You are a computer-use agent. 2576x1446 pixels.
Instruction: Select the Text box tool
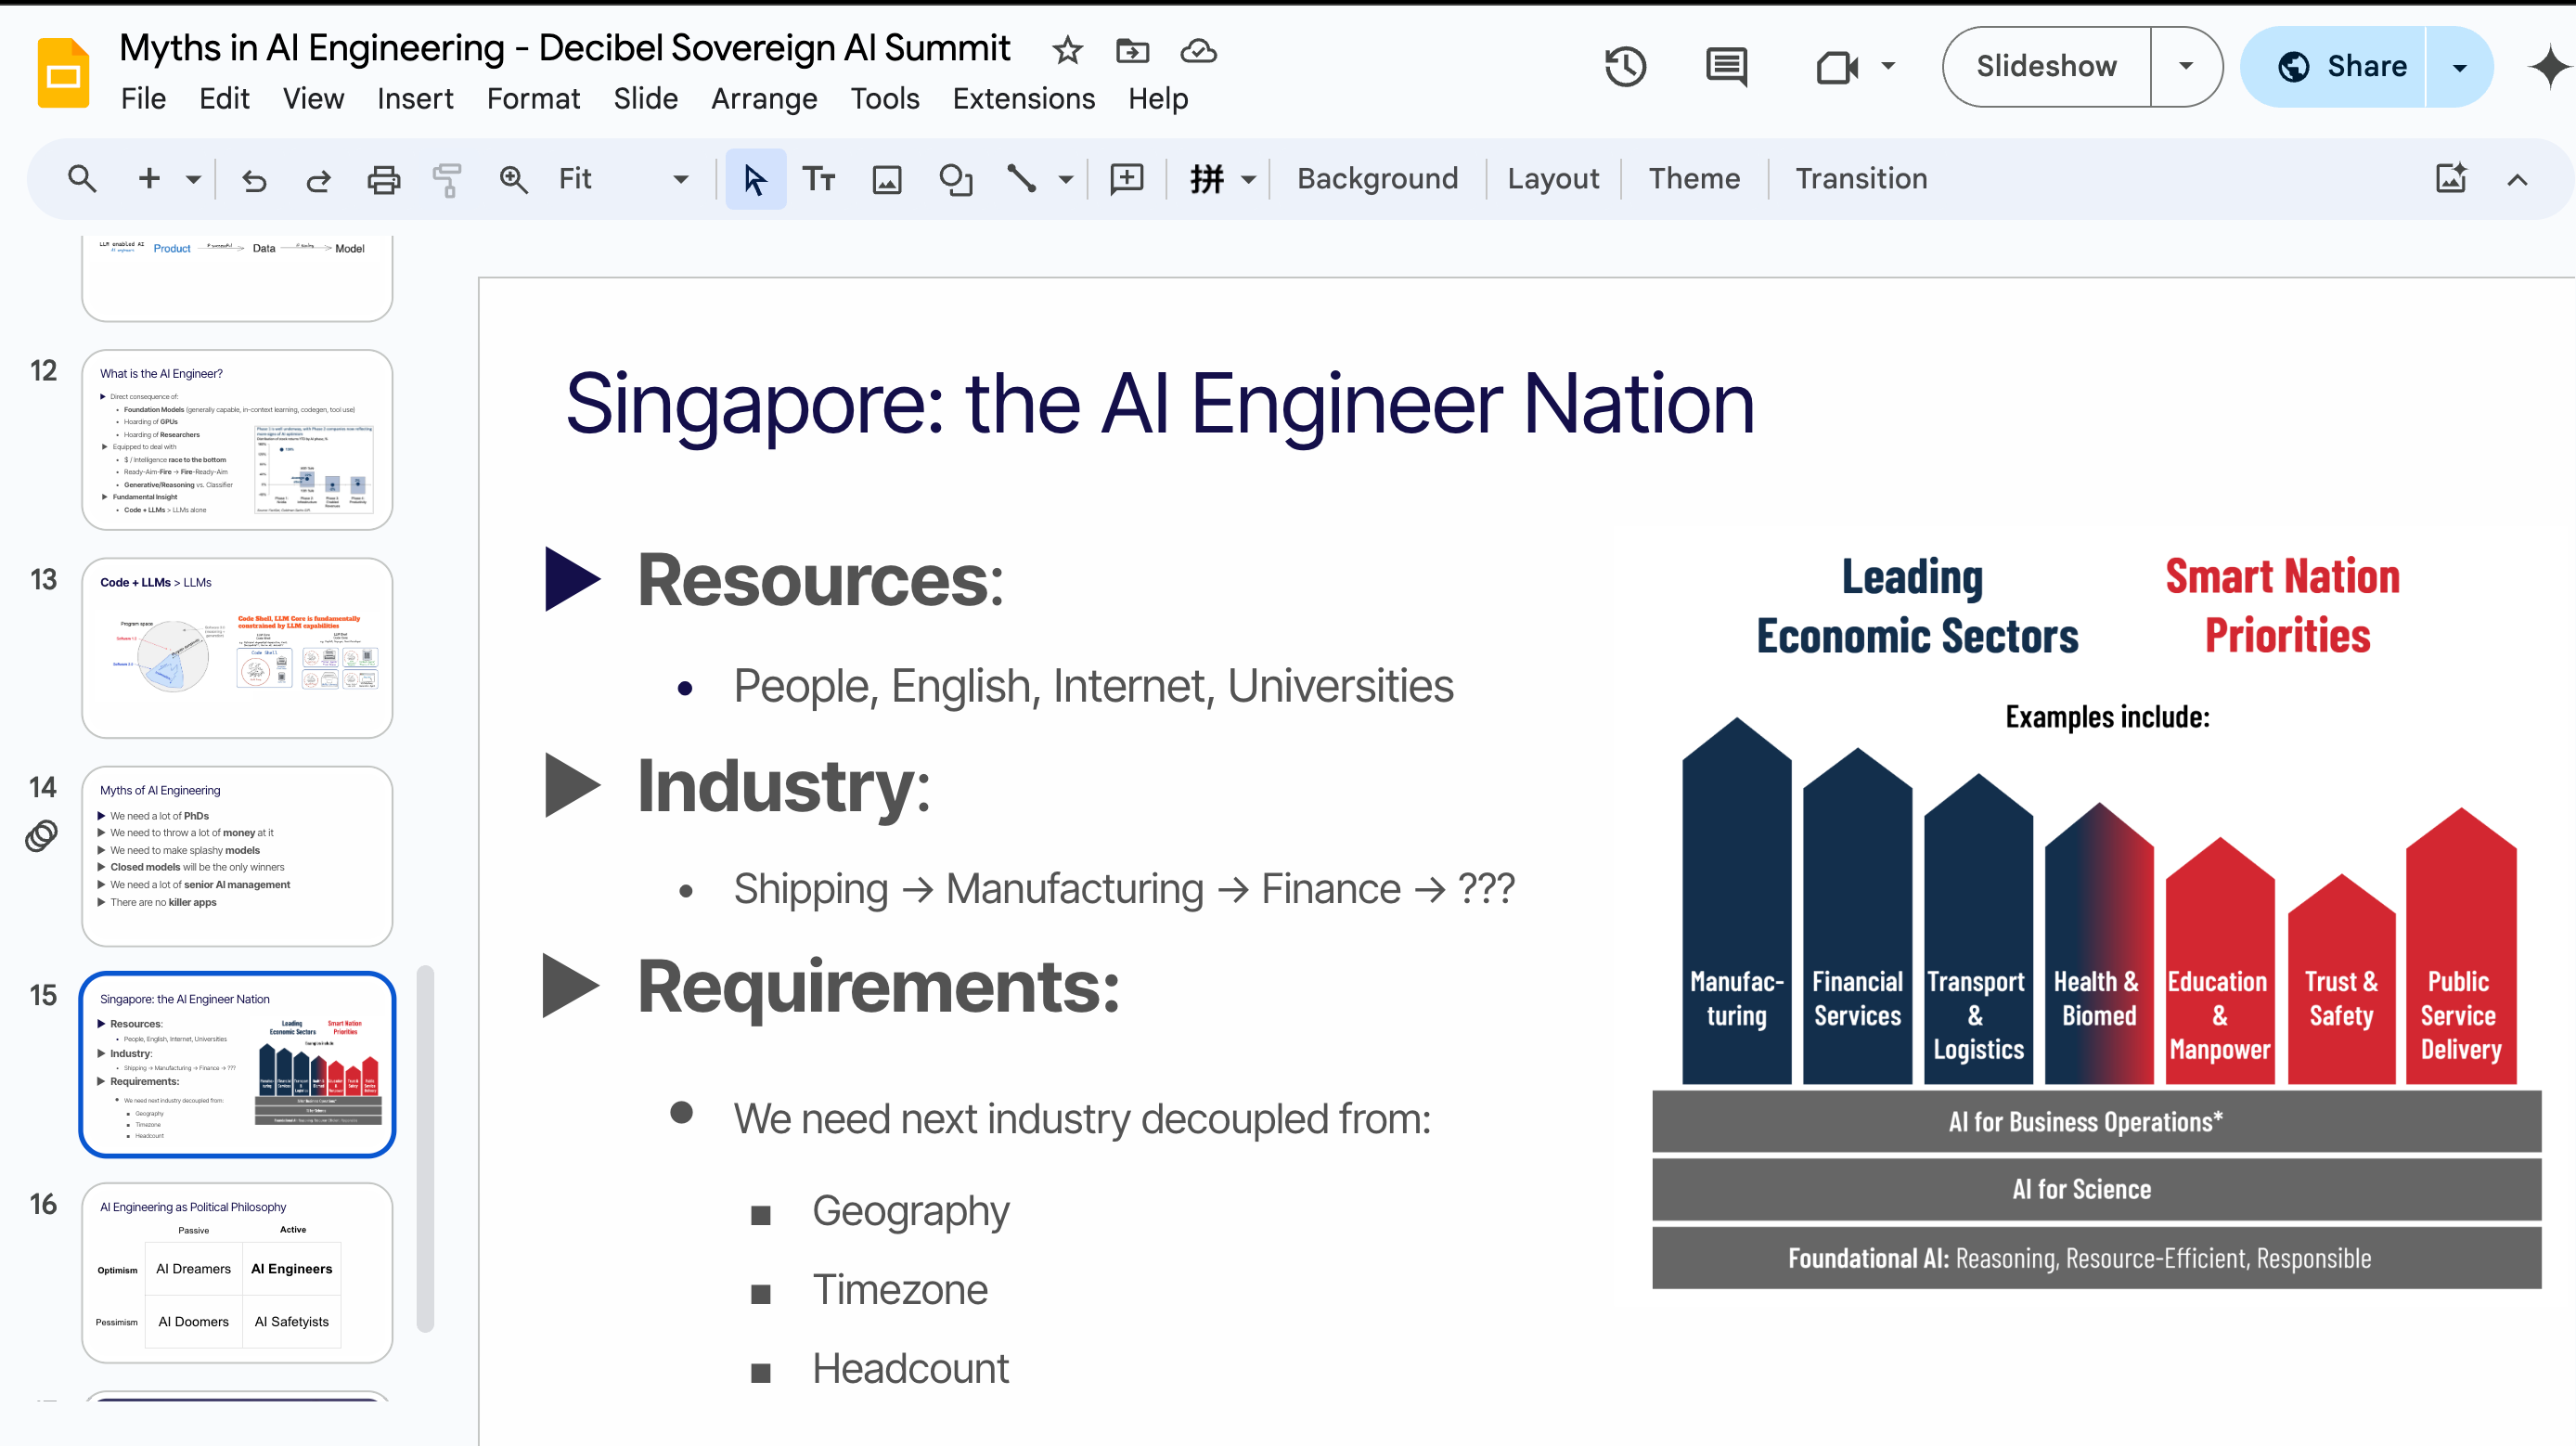820,179
